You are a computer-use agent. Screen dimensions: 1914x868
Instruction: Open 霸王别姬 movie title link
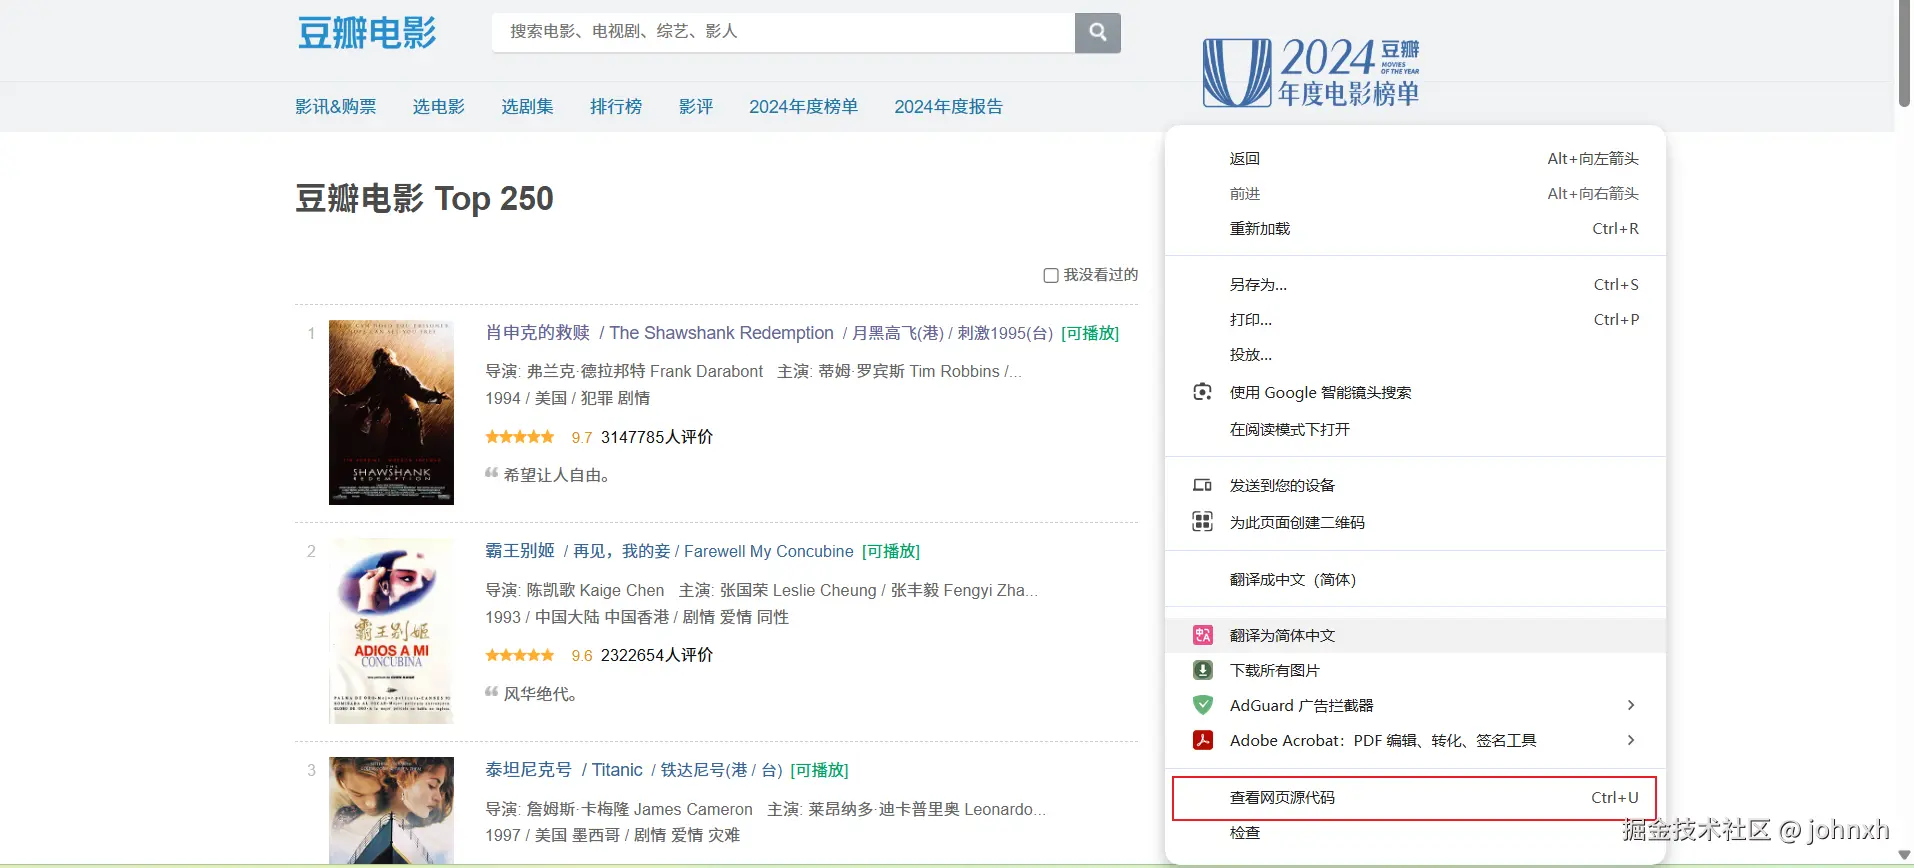click(x=519, y=550)
